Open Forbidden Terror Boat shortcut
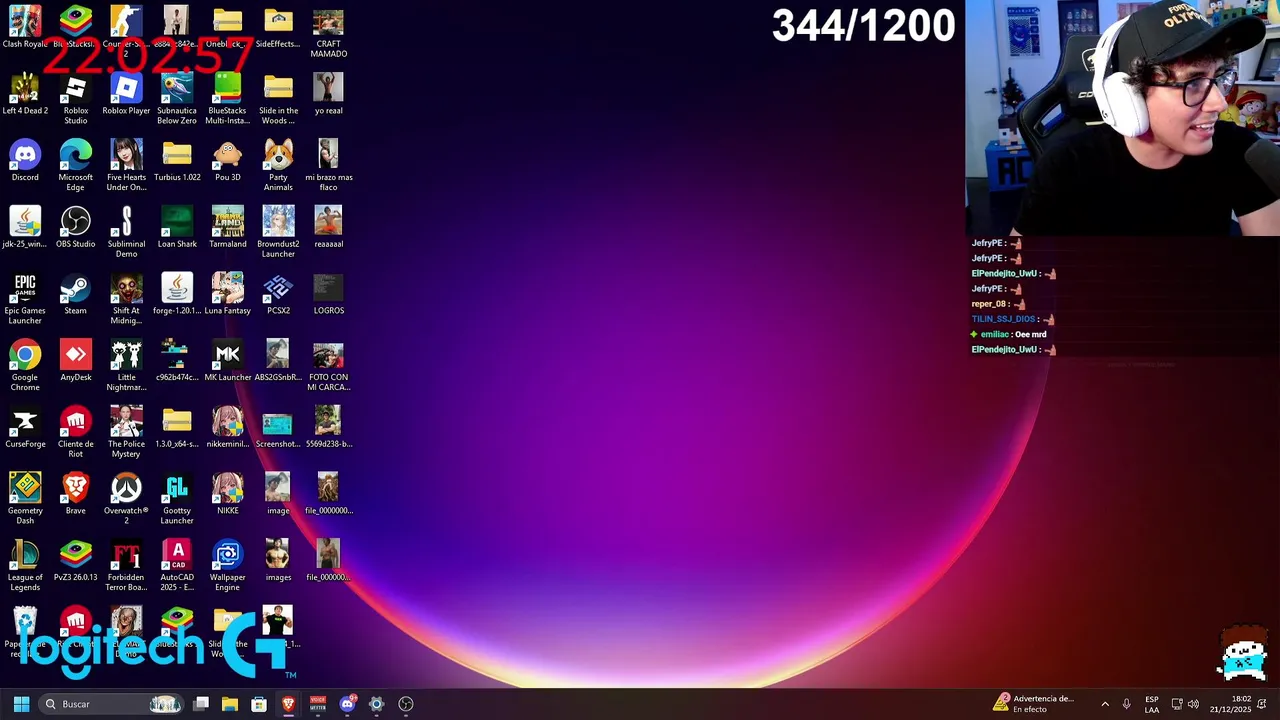Screen dimensions: 1280x720 pos(126,566)
